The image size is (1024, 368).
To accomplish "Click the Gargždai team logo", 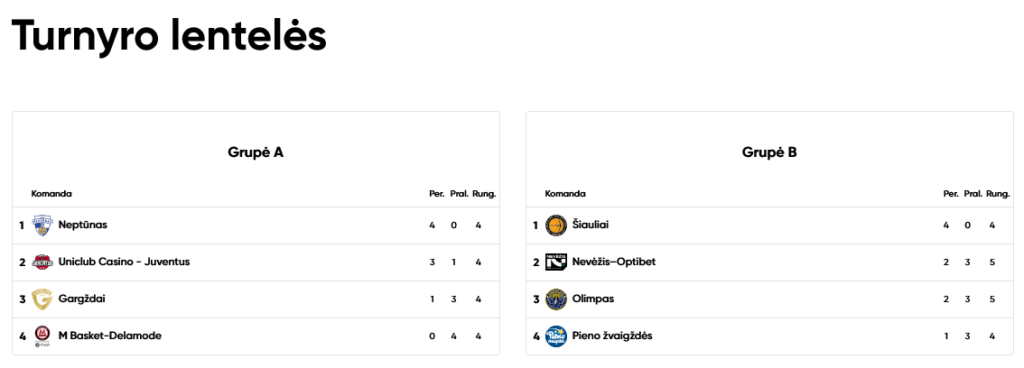I will [42, 299].
